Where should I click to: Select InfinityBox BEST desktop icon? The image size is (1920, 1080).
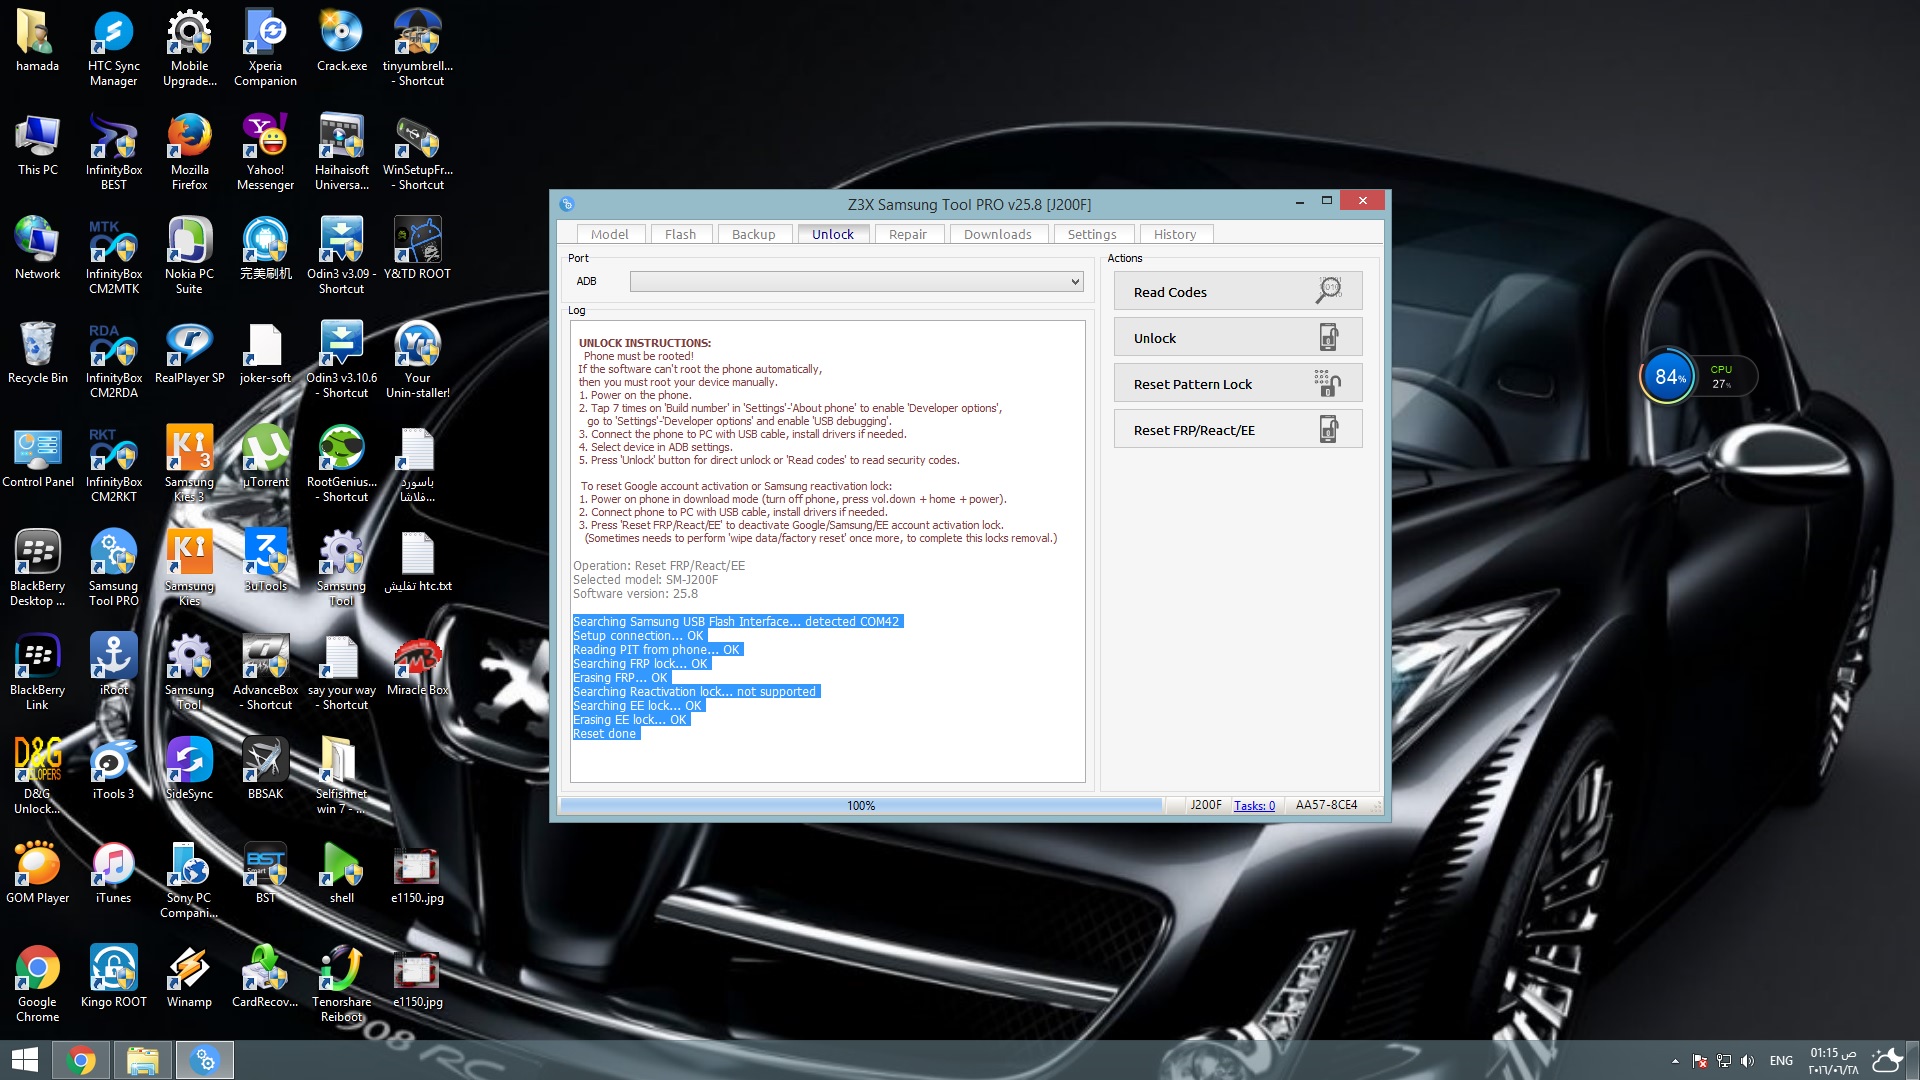(x=113, y=152)
